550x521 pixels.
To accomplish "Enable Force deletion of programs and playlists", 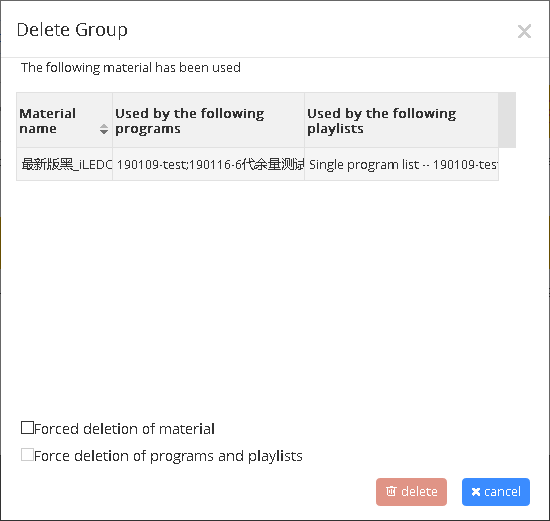I will [x=27, y=455].
